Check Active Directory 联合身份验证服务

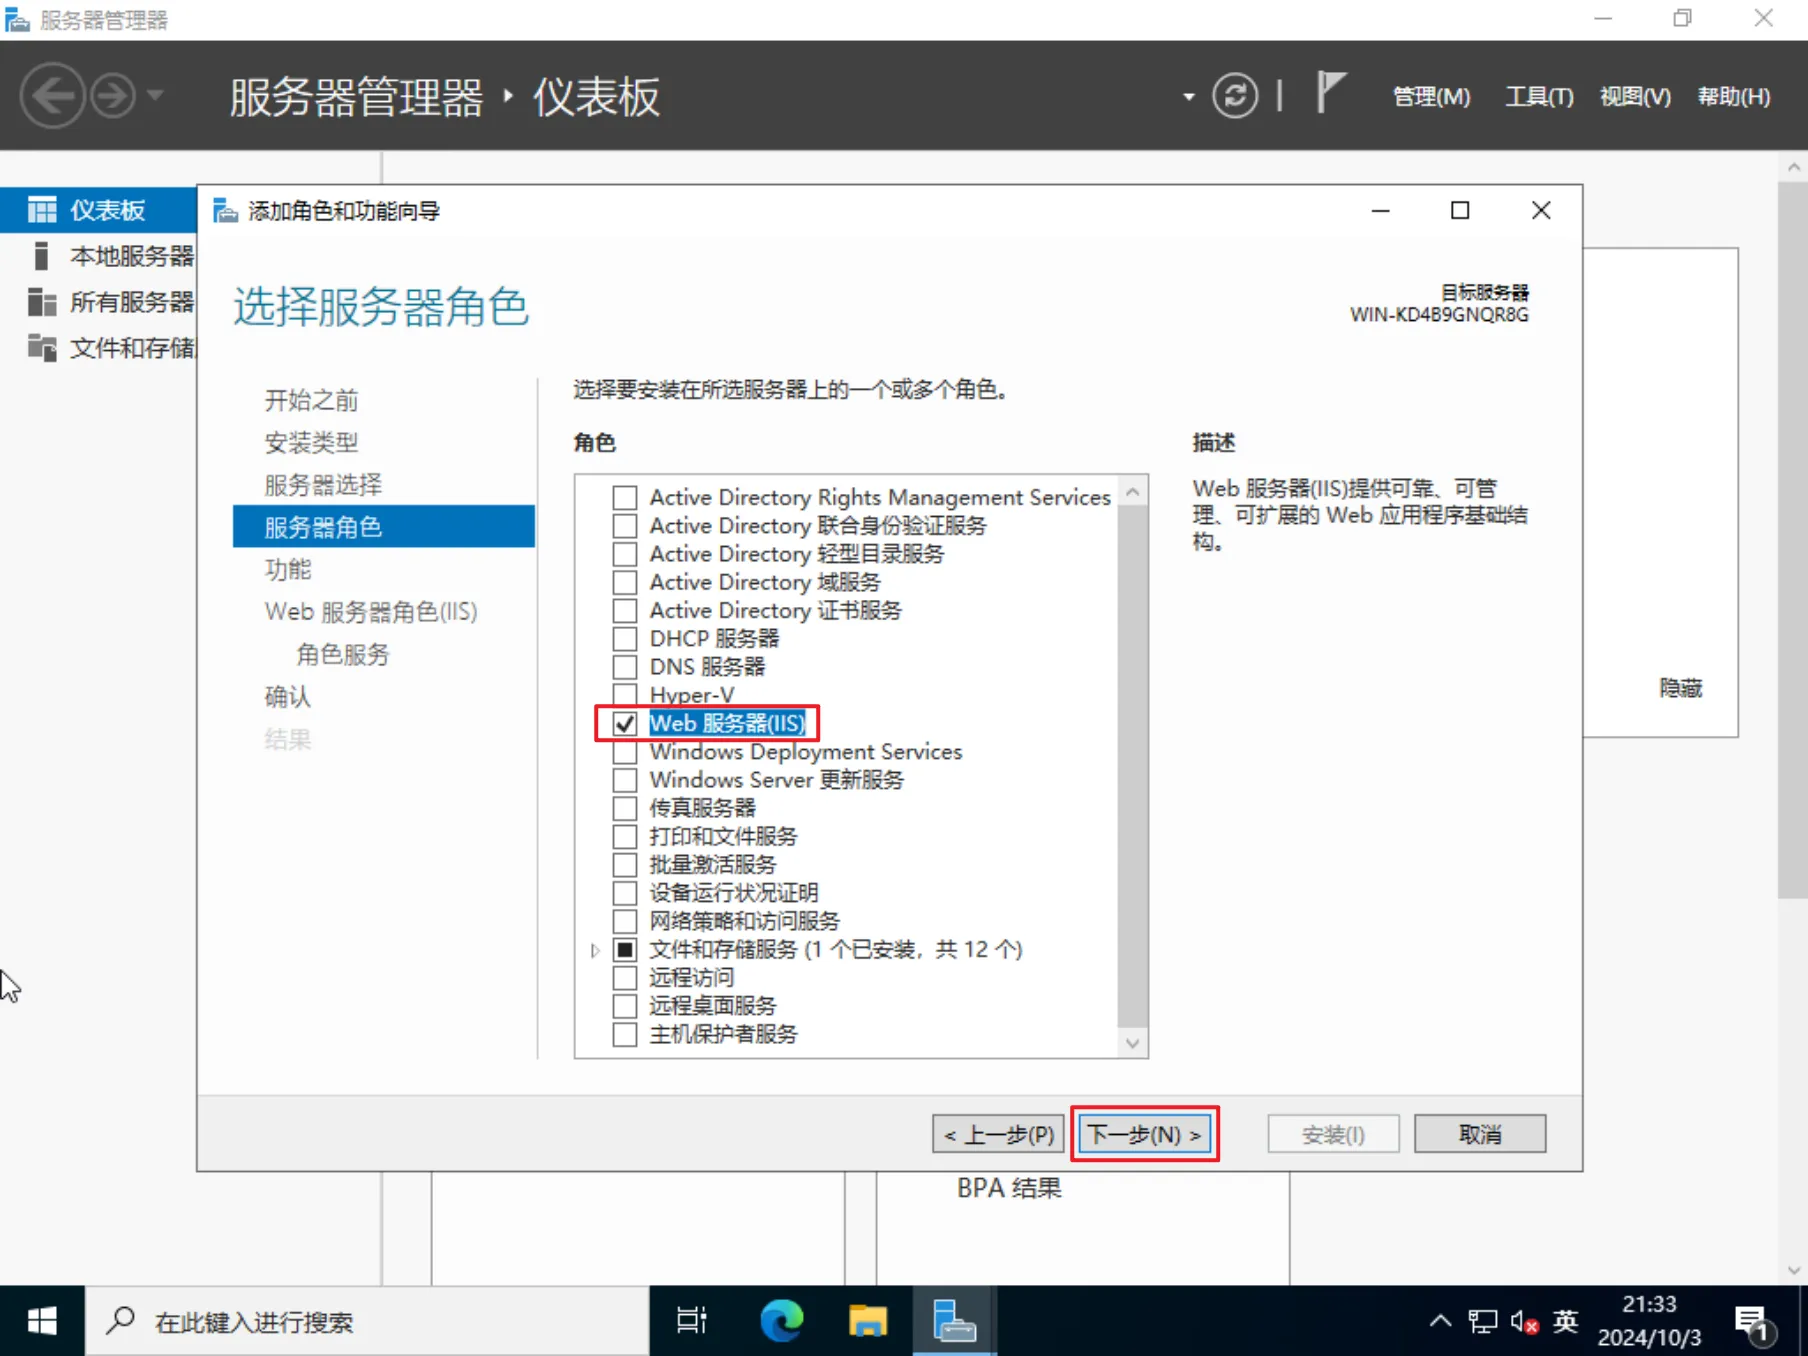click(625, 525)
